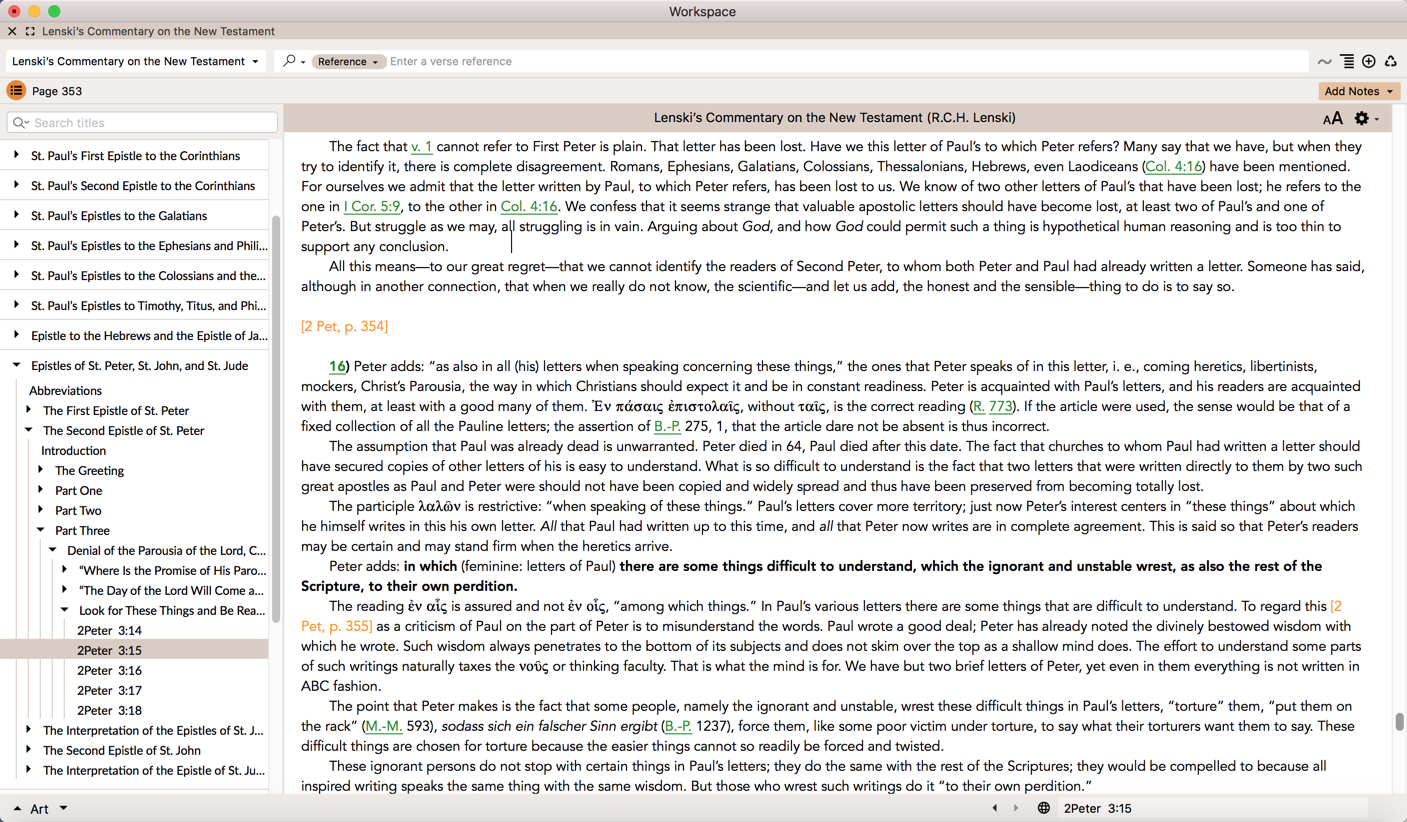Collapse The Second Epistle of St. Peter

click(x=28, y=430)
